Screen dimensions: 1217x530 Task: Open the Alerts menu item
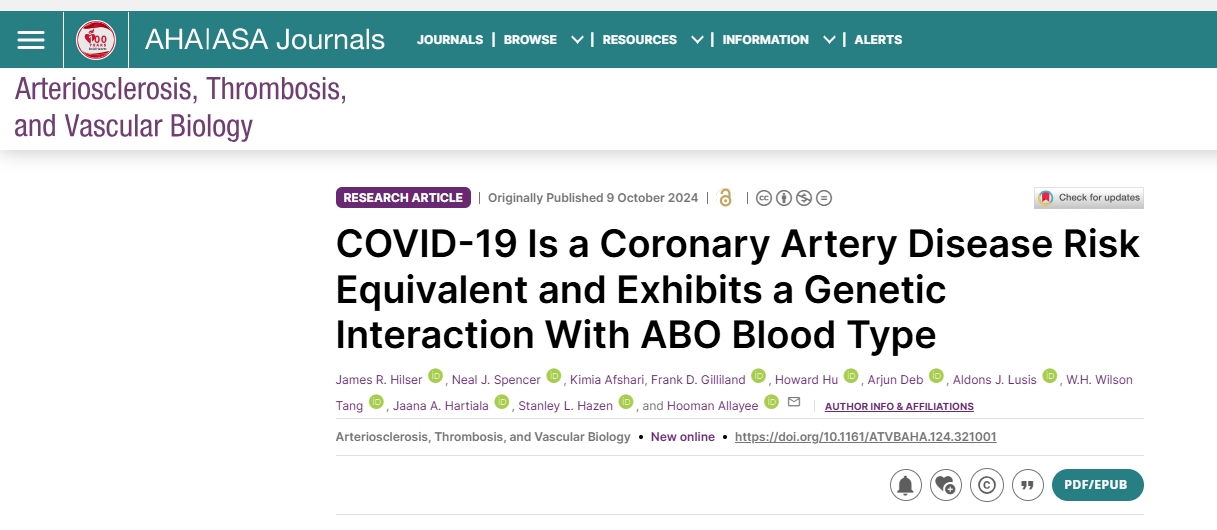click(878, 40)
